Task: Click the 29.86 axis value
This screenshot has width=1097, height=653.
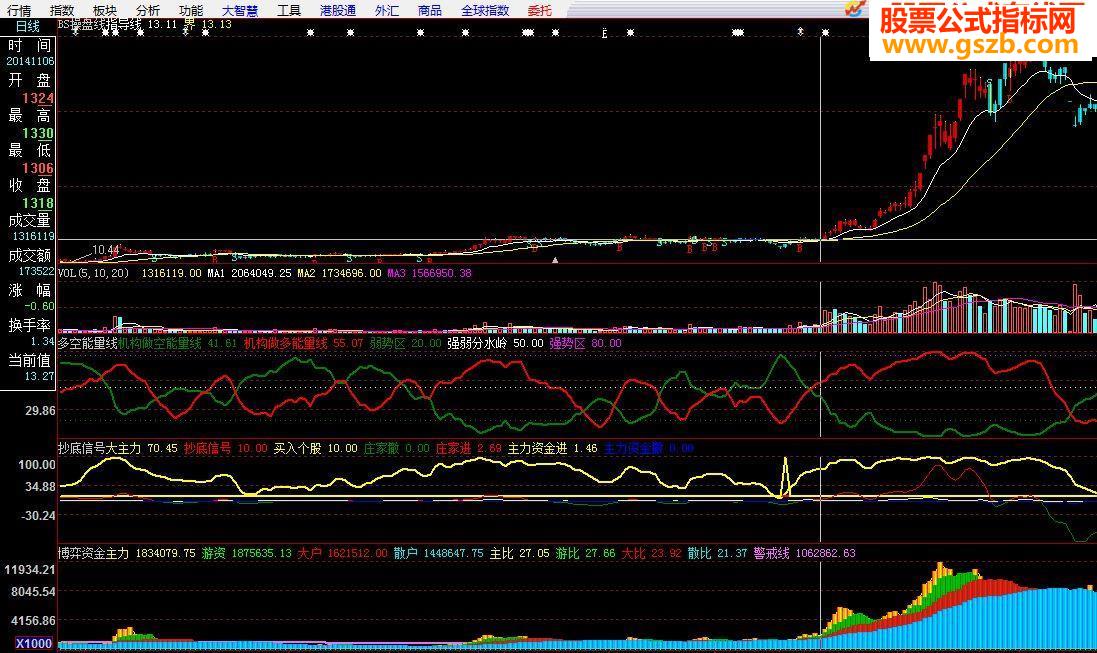Action: [x=40, y=411]
